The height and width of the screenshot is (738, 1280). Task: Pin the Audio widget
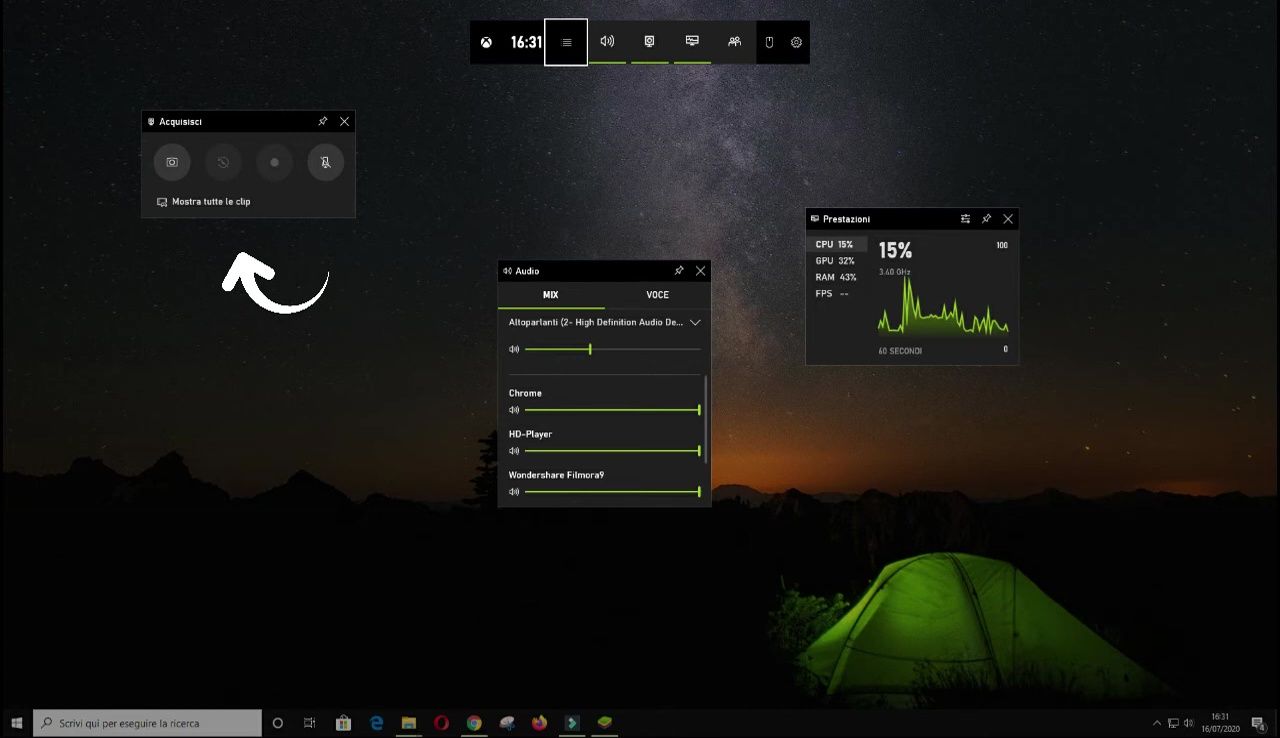click(679, 270)
